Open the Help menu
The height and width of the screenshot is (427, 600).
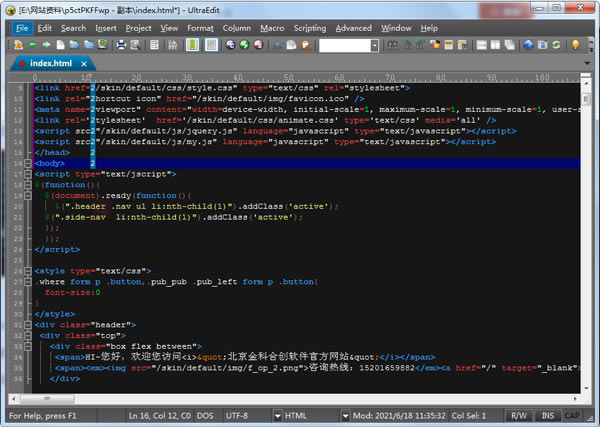[429, 28]
